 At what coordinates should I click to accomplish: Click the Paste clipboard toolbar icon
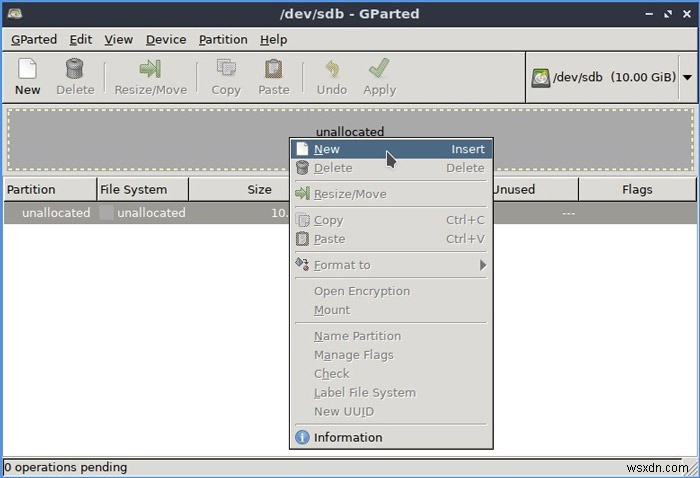tap(273, 69)
